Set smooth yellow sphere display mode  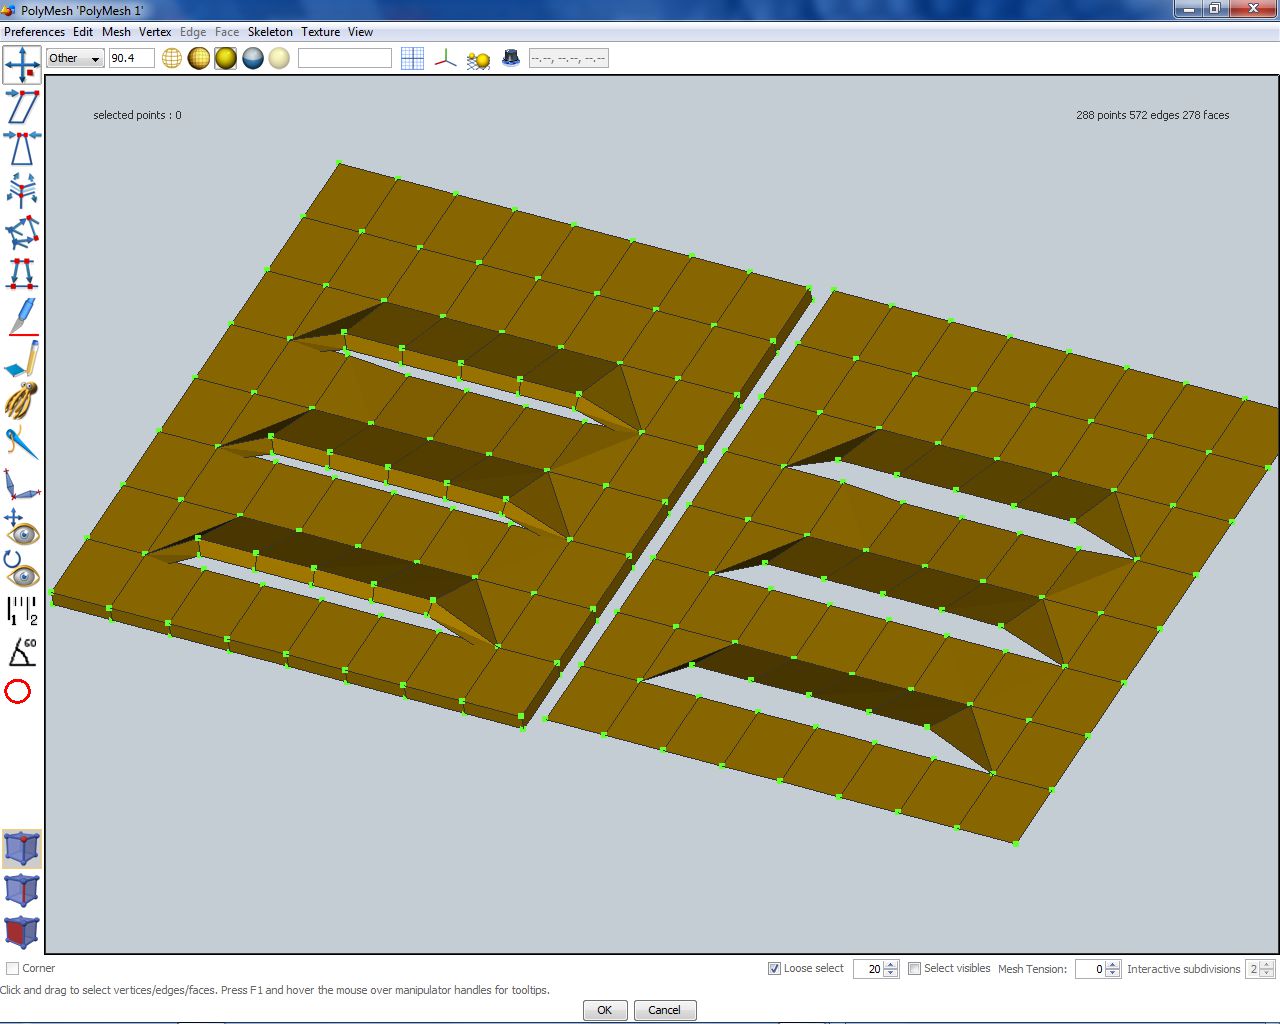pyautogui.click(x=226, y=58)
